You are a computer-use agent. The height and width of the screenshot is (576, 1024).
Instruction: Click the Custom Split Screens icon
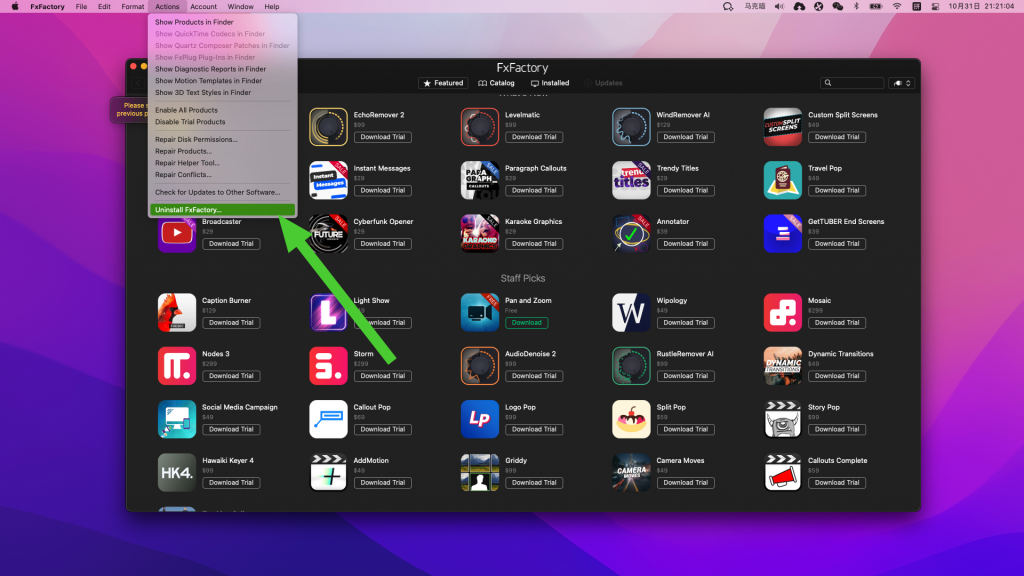tap(782, 126)
